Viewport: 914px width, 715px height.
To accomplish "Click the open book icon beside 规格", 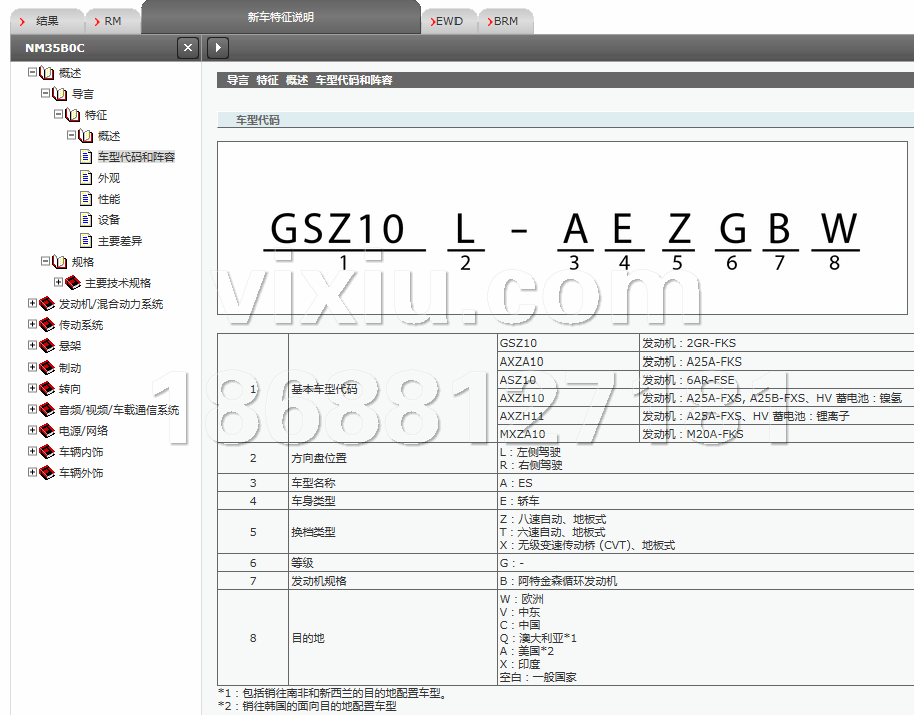I will click(x=60, y=262).
